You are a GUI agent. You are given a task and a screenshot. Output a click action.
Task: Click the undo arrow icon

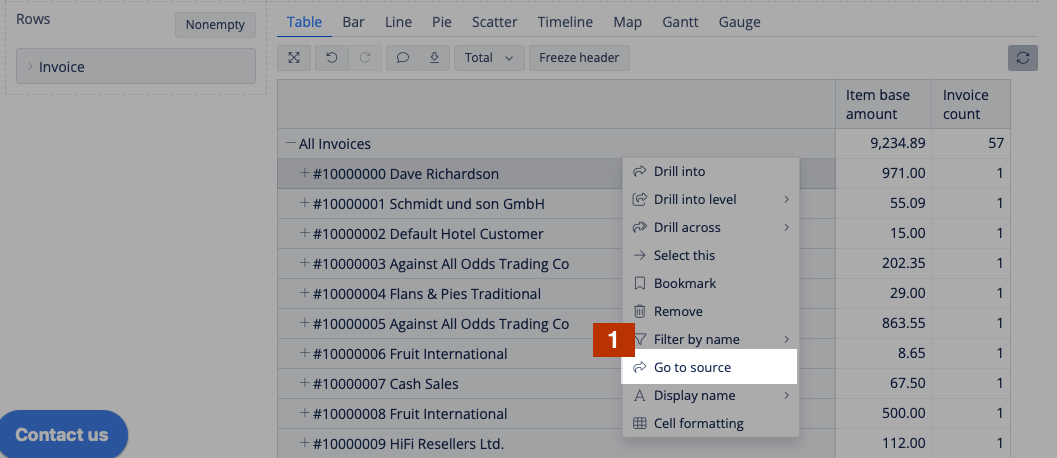coord(331,58)
